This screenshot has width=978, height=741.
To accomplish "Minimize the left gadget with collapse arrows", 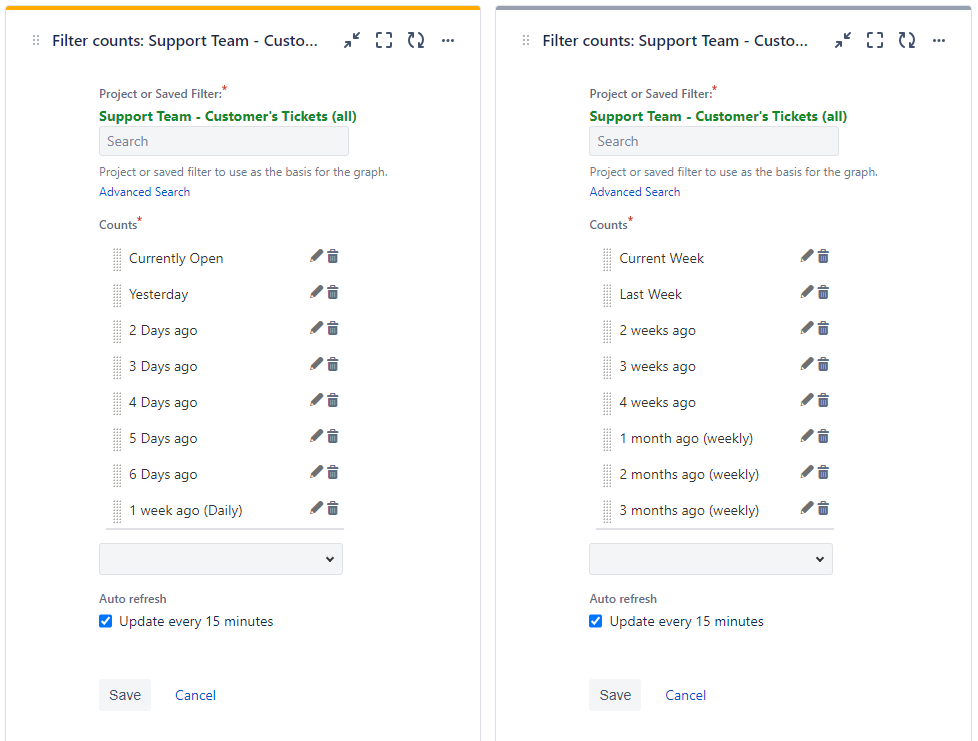I will click(x=352, y=41).
